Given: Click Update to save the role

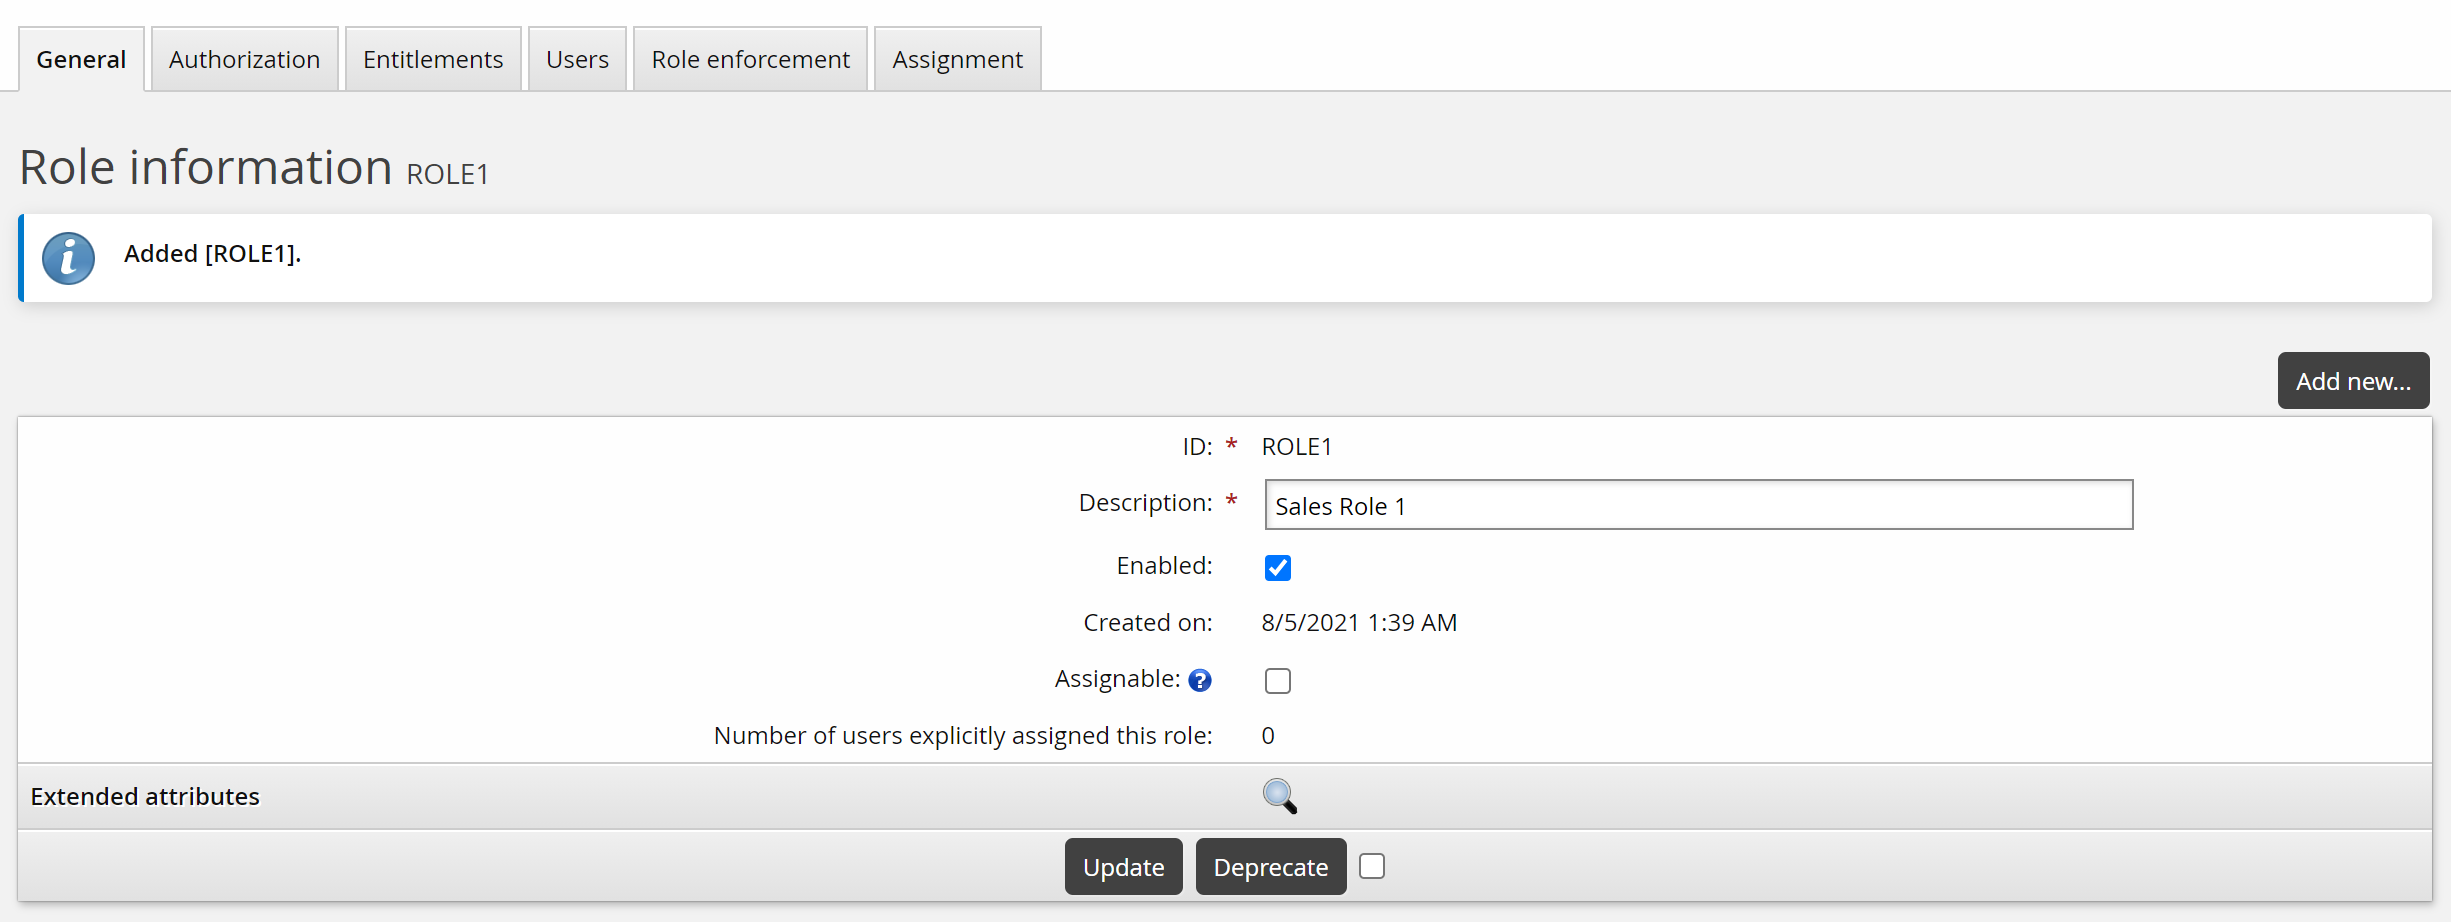Looking at the screenshot, I should (x=1123, y=867).
